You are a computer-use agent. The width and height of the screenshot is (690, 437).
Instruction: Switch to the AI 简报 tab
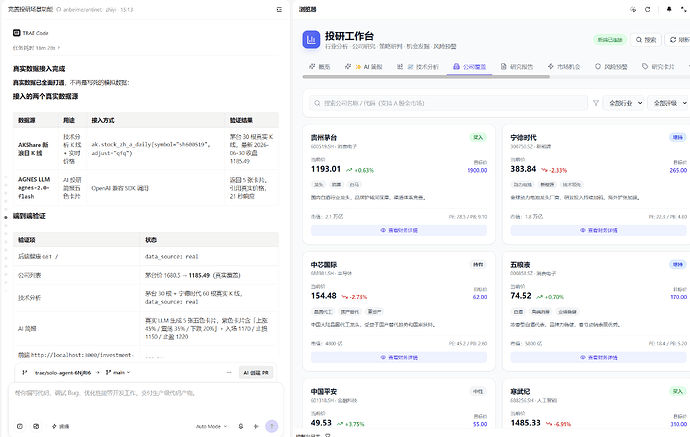pyautogui.click(x=363, y=66)
